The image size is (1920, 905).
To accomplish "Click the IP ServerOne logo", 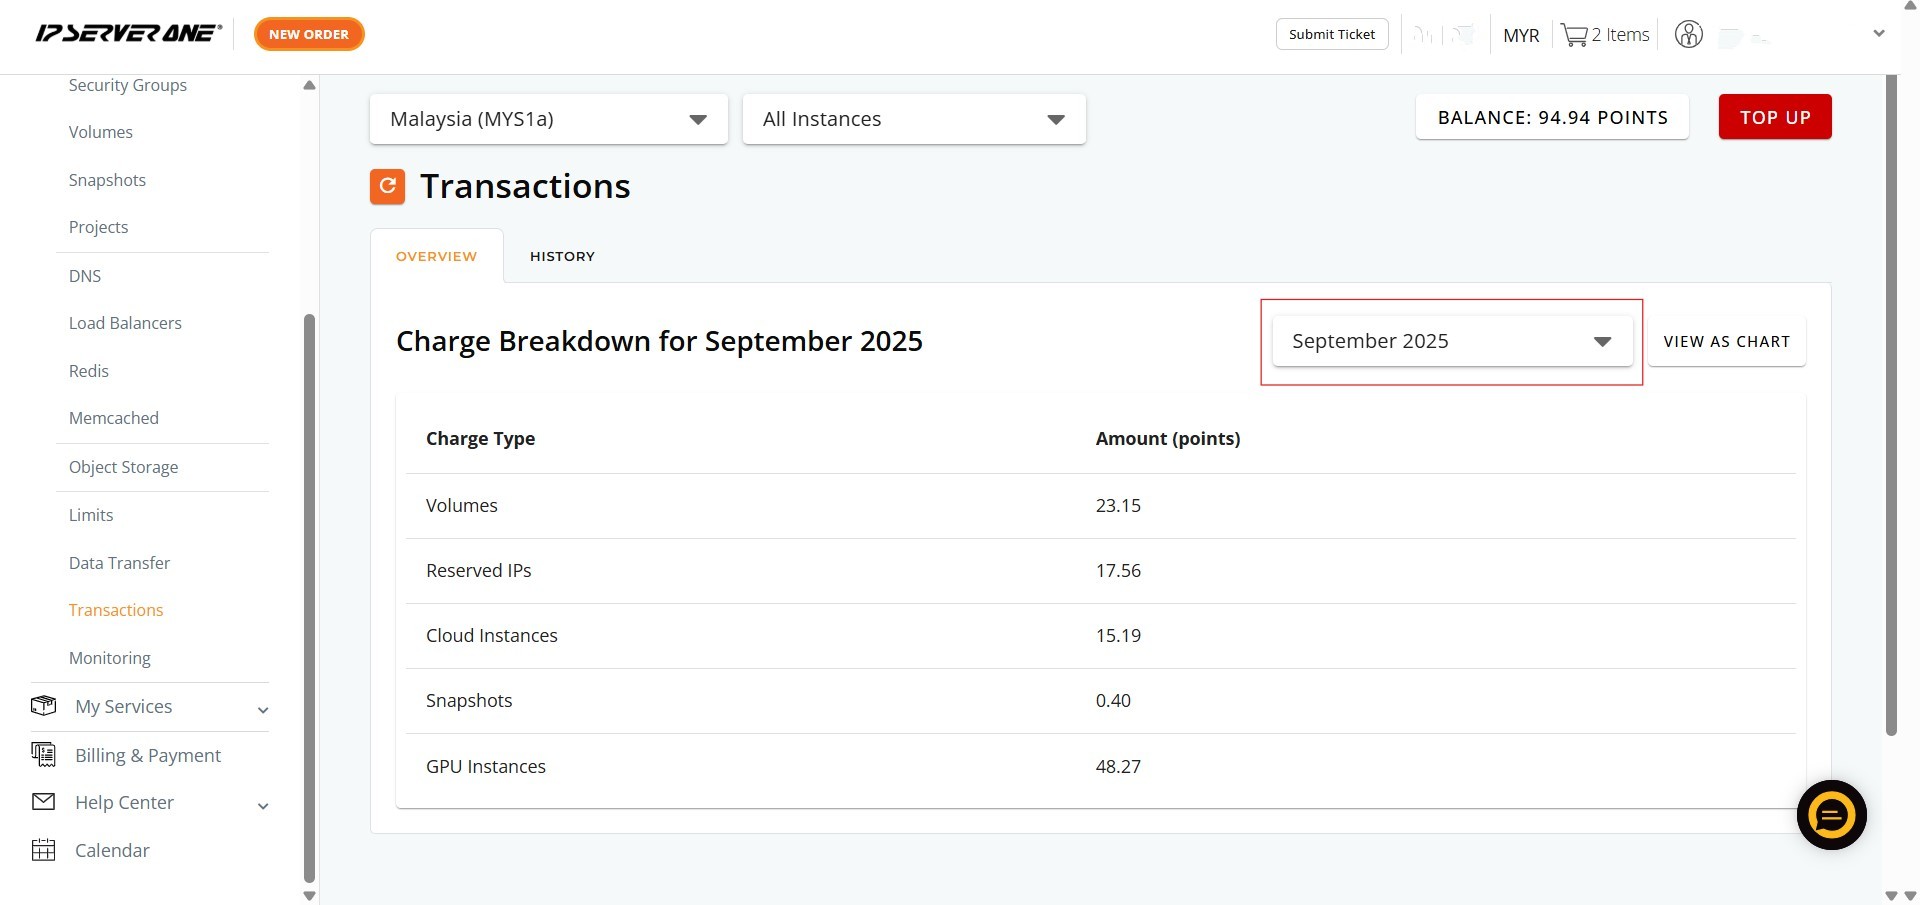I will click(128, 34).
